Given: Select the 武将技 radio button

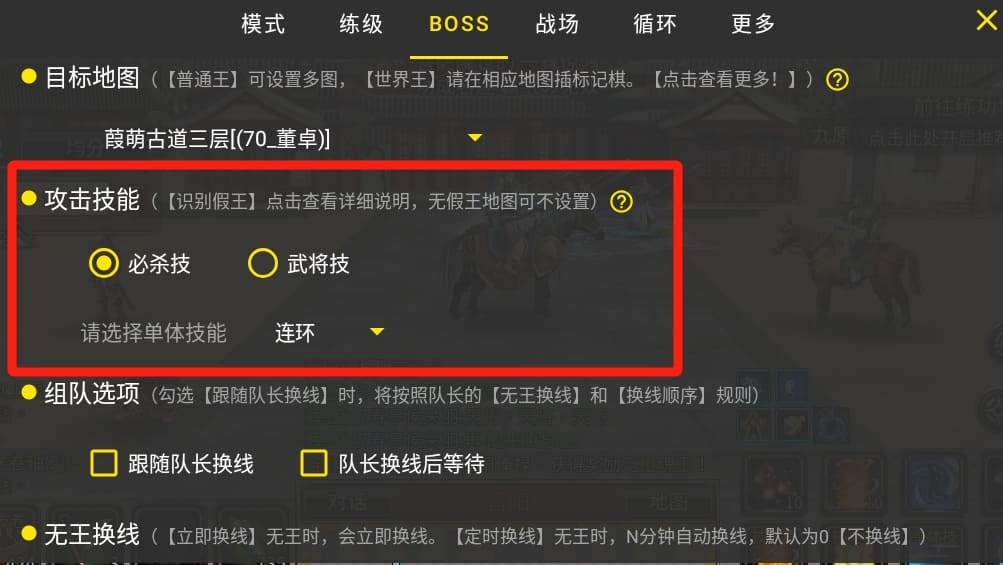Looking at the screenshot, I should tap(262, 263).
